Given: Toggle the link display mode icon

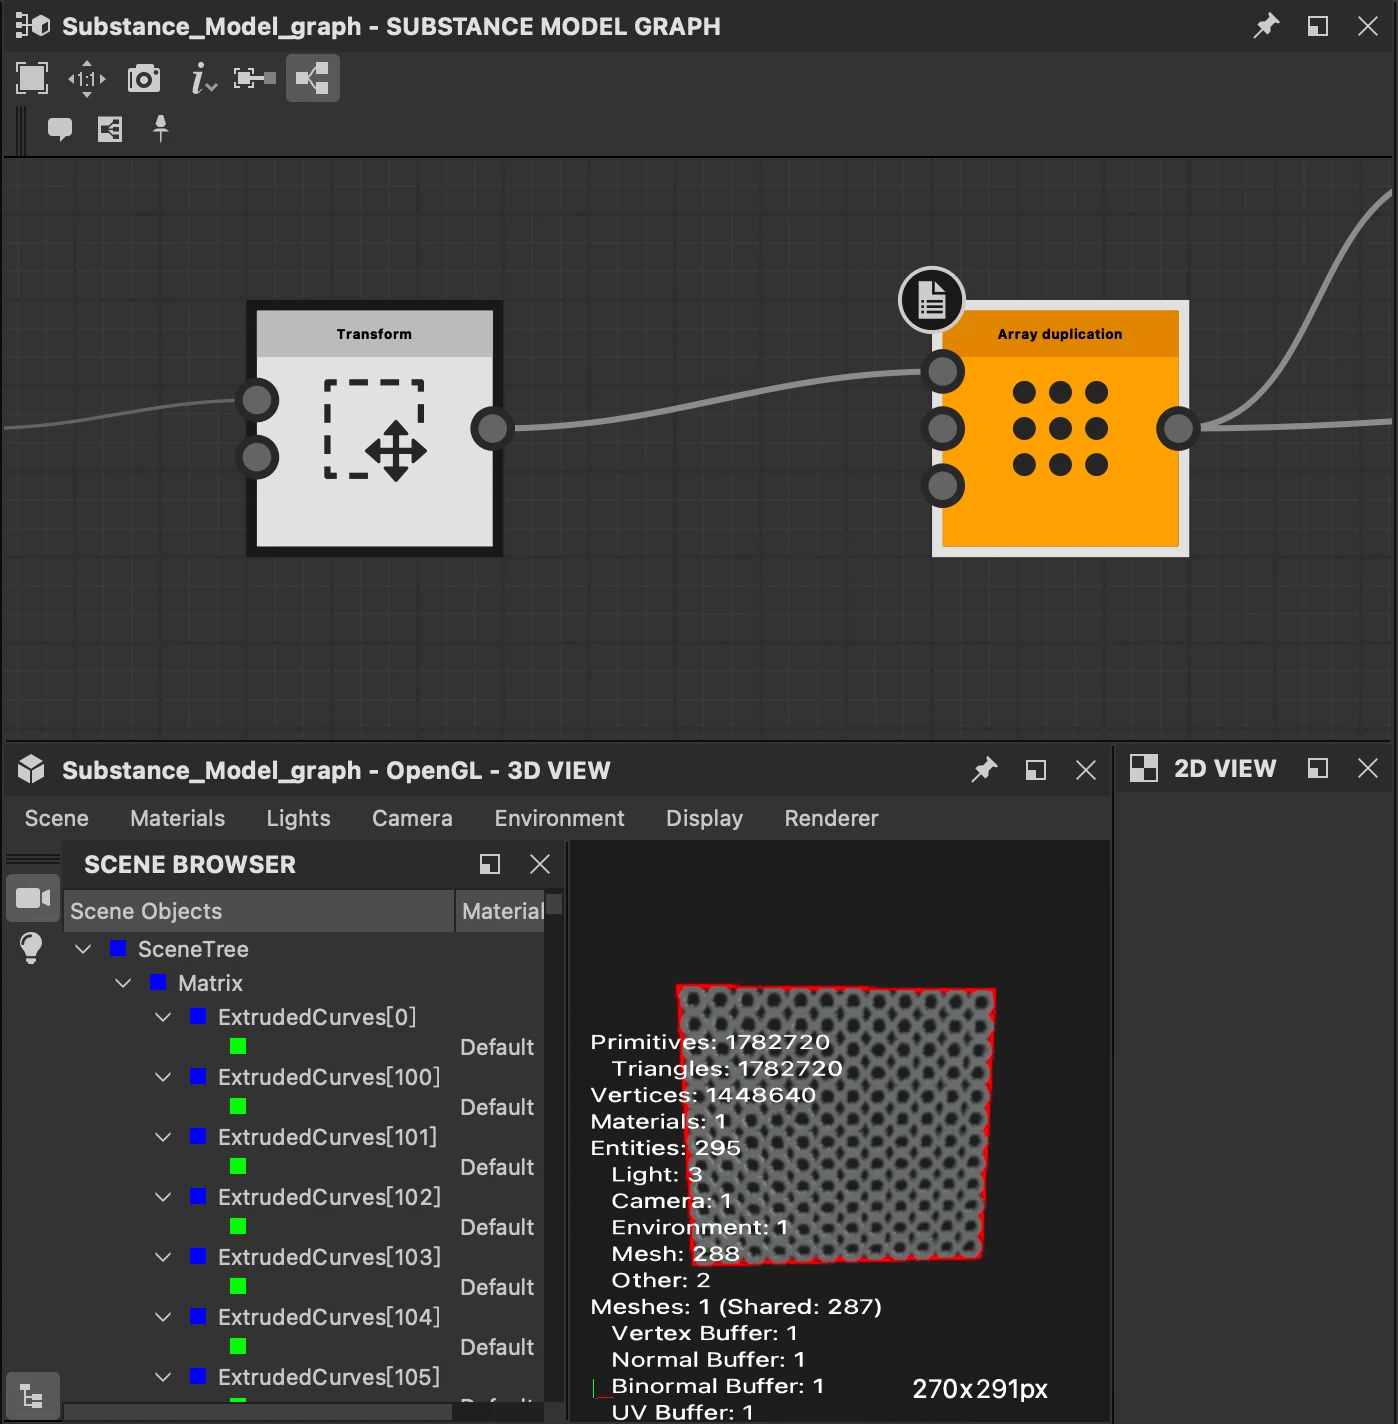Looking at the screenshot, I should [254, 78].
